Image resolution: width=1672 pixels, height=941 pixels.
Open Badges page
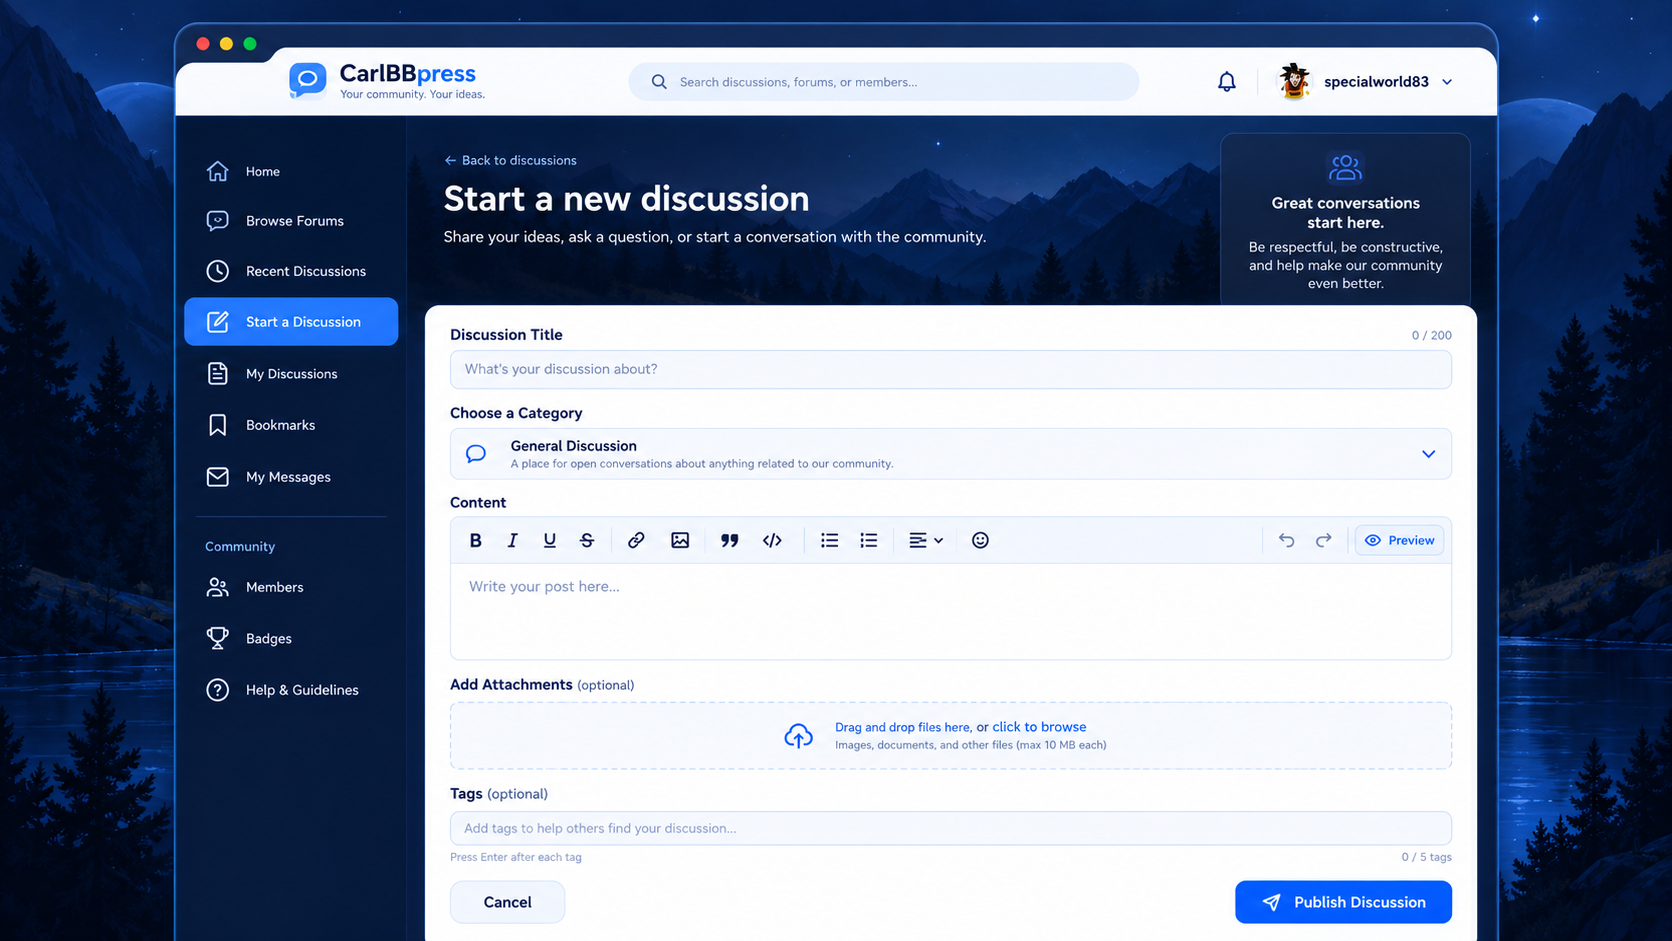point(291,638)
